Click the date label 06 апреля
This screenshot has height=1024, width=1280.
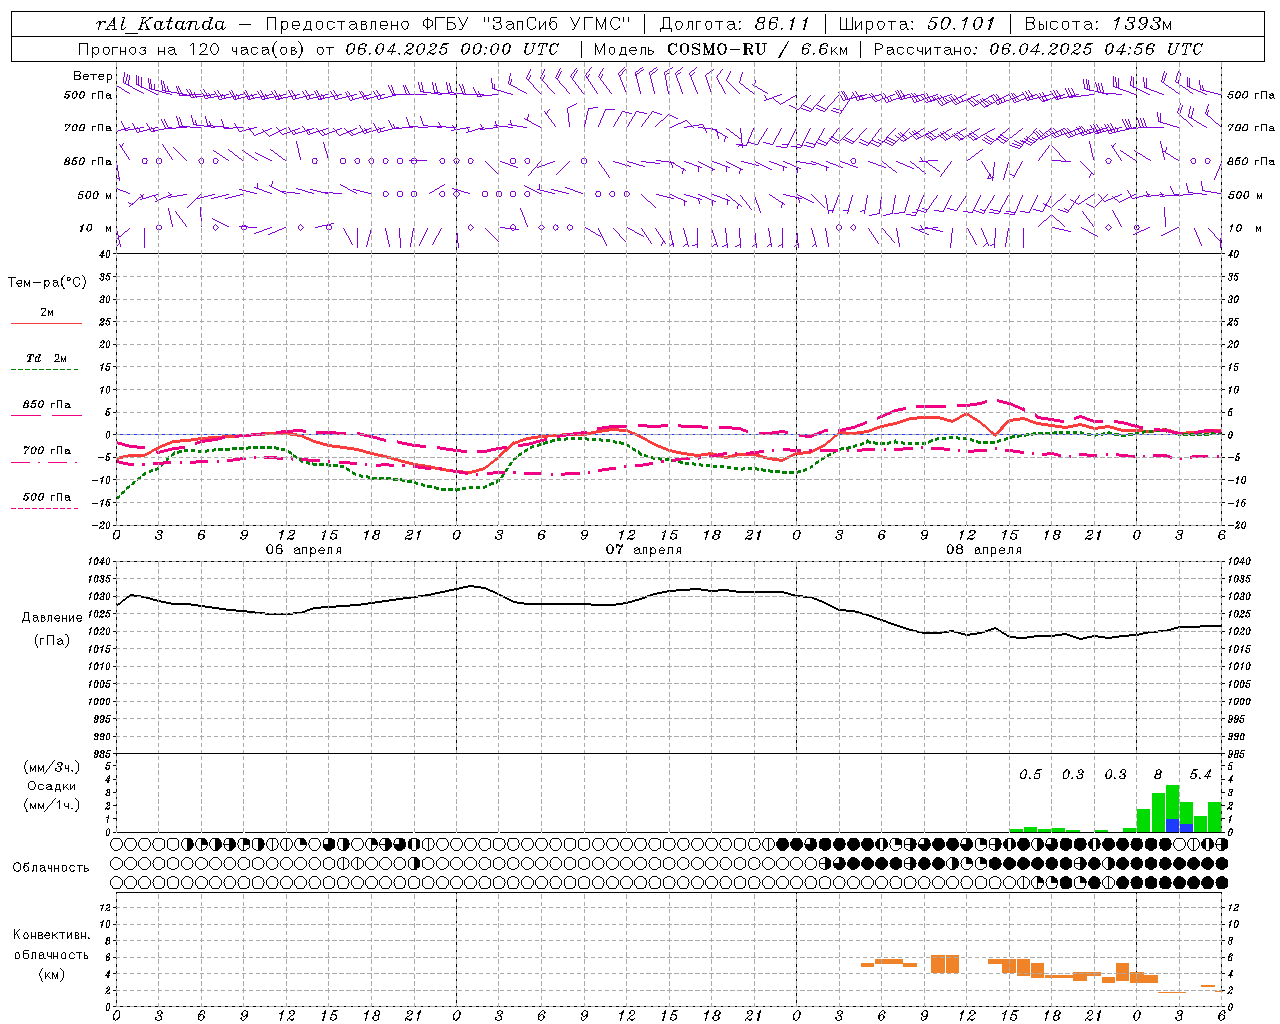tap(303, 549)
